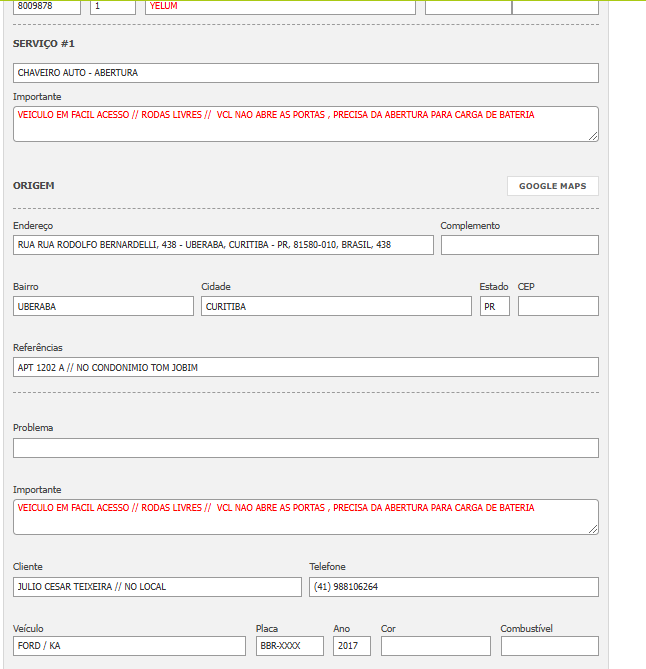646x669 pixels.
Task: Click the empty Combustível field
Action: 549,646
